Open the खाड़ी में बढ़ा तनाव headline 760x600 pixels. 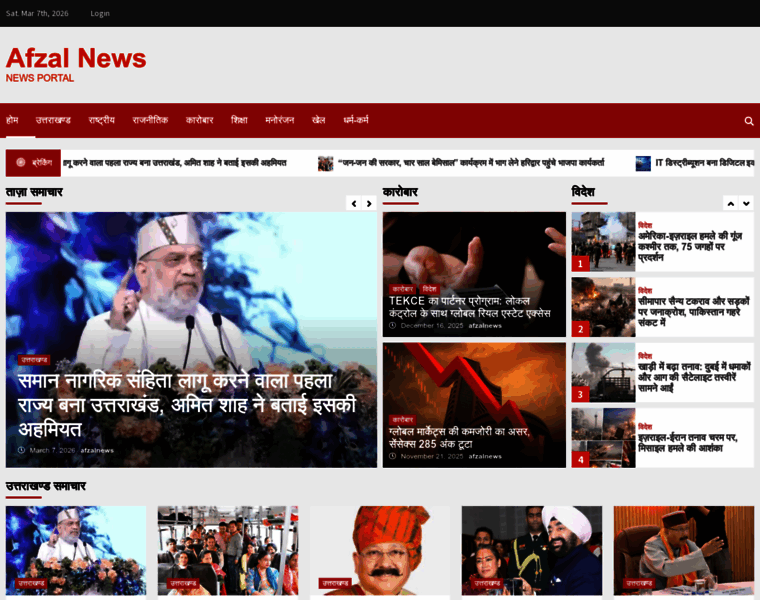tap(694, 377)
